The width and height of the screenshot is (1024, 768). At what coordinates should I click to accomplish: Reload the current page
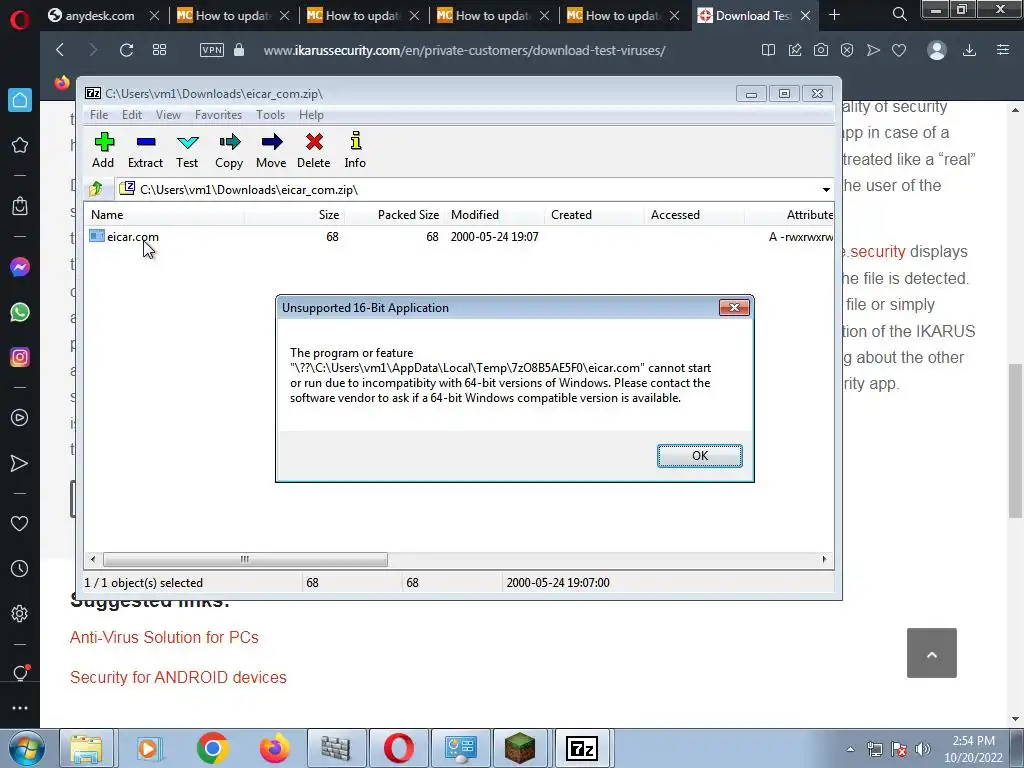126,50
